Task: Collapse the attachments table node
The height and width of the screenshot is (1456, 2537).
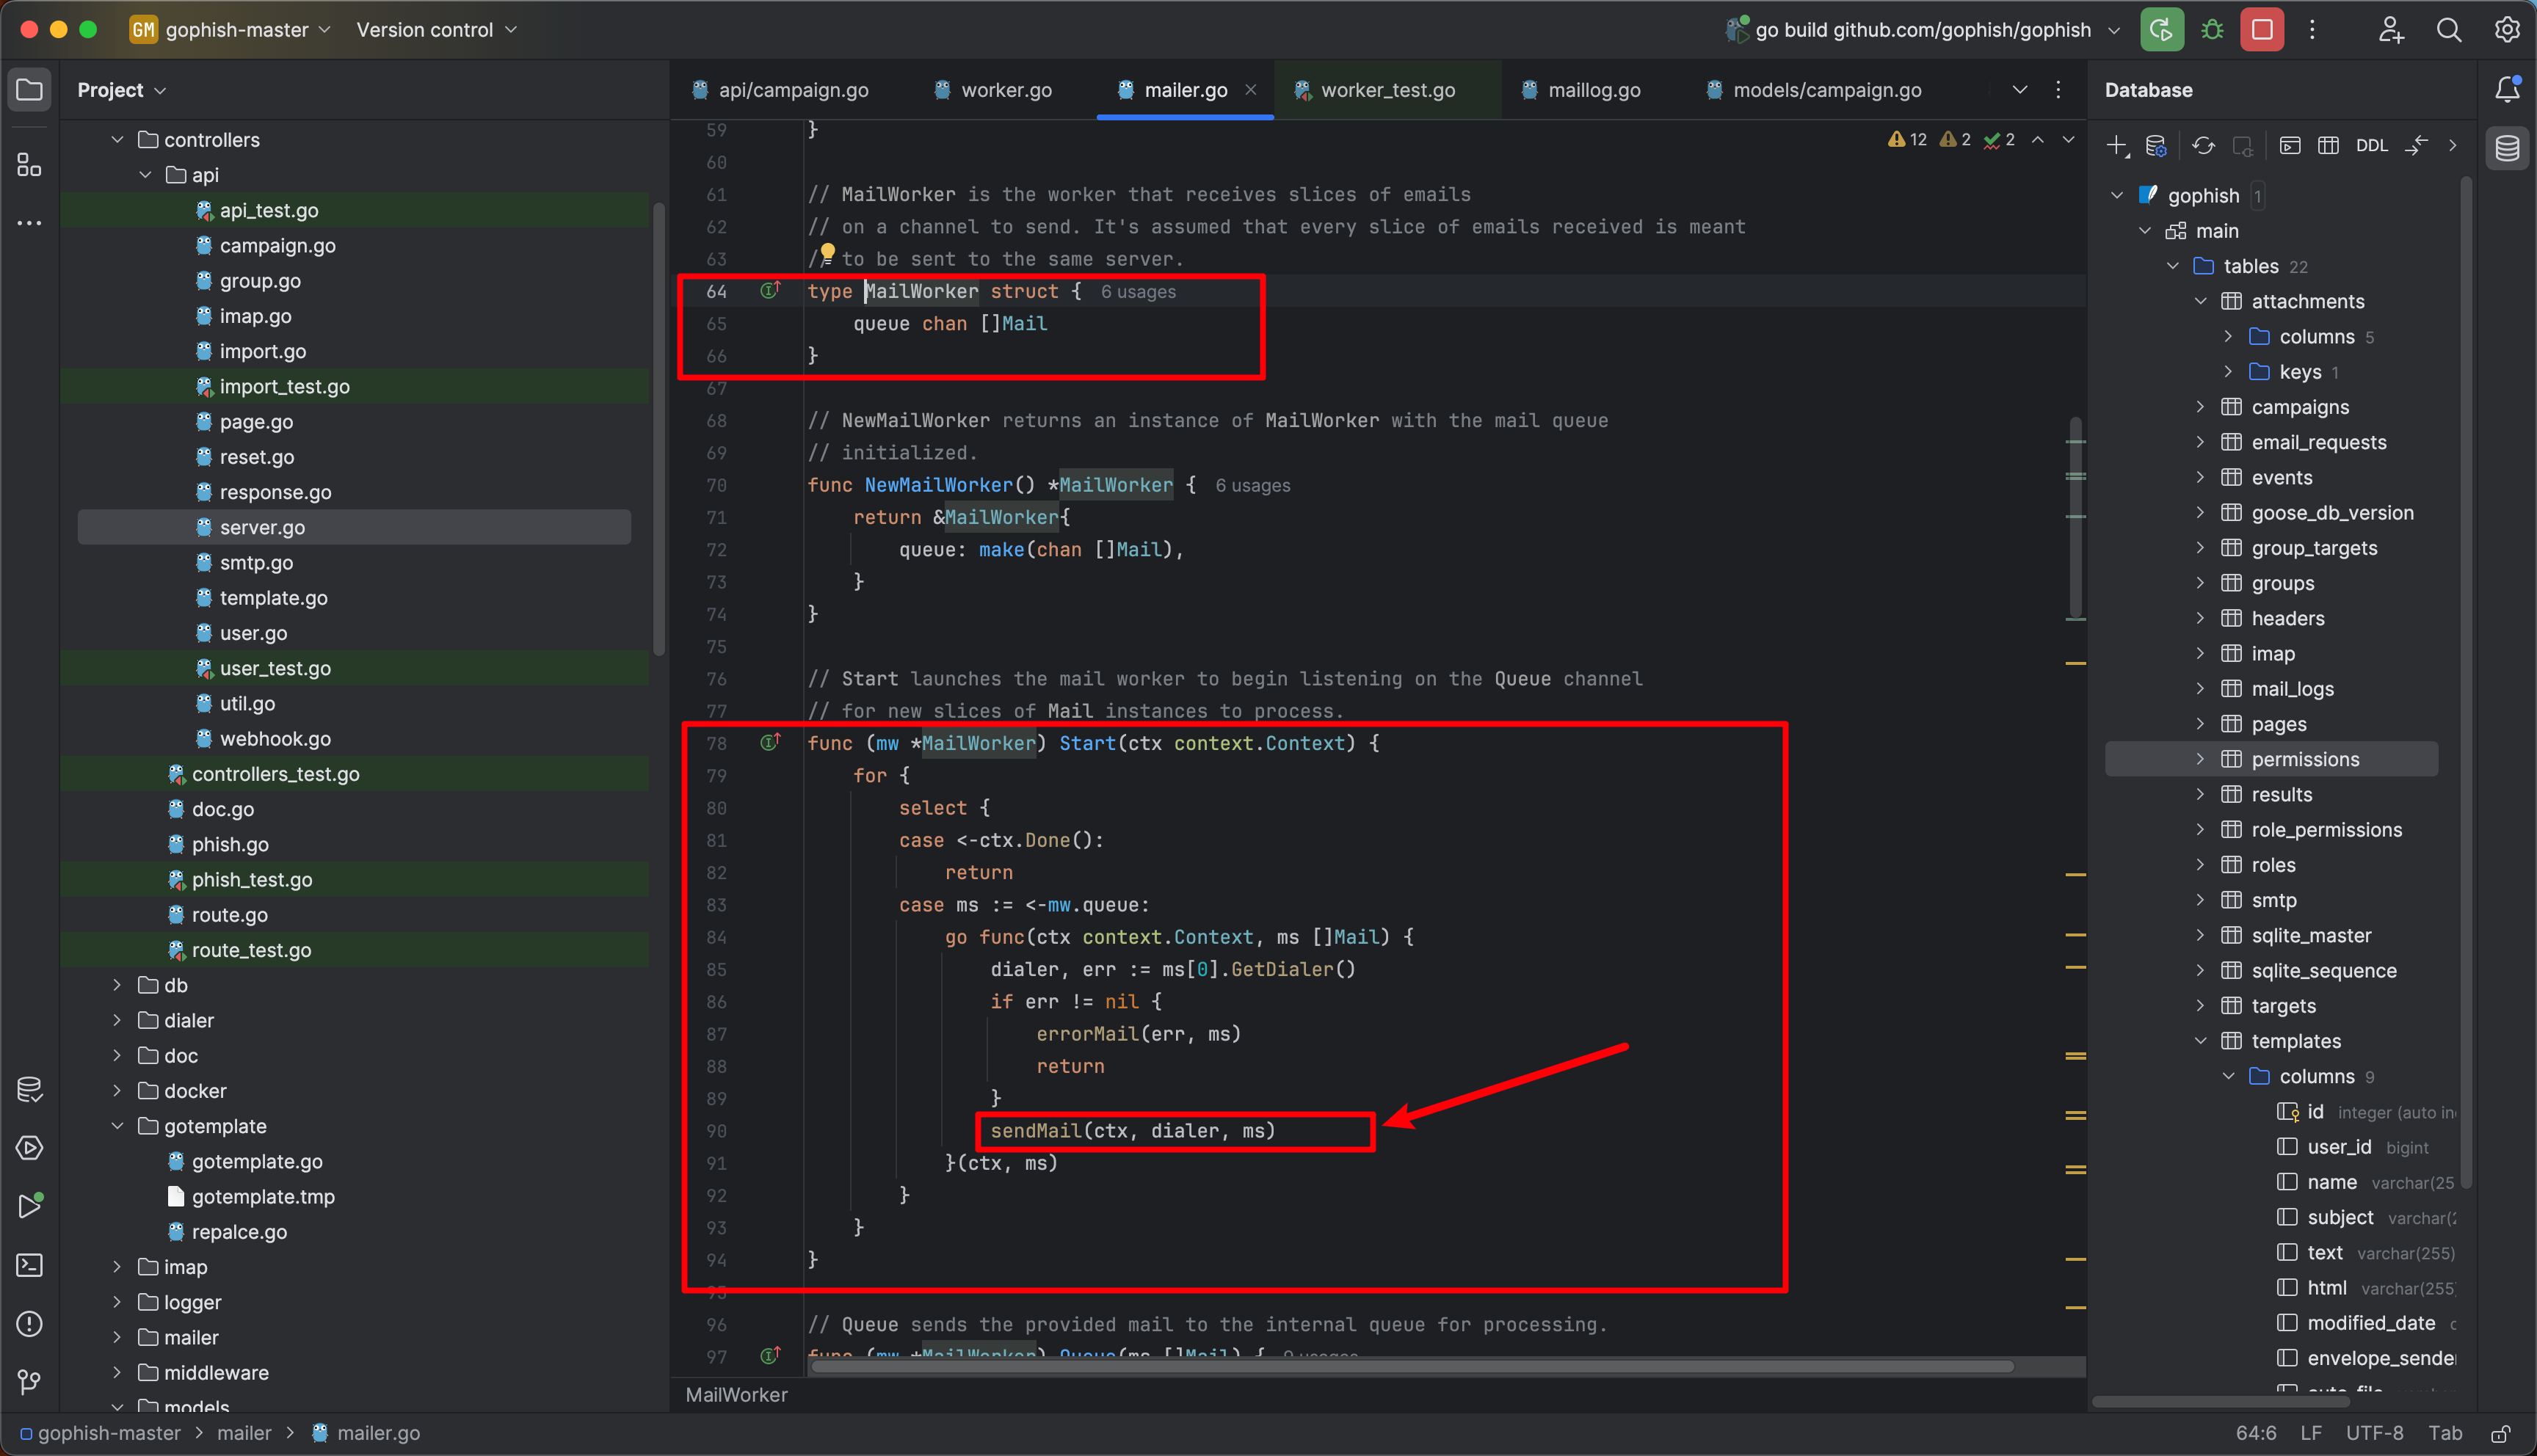Action: (2200, 301)
